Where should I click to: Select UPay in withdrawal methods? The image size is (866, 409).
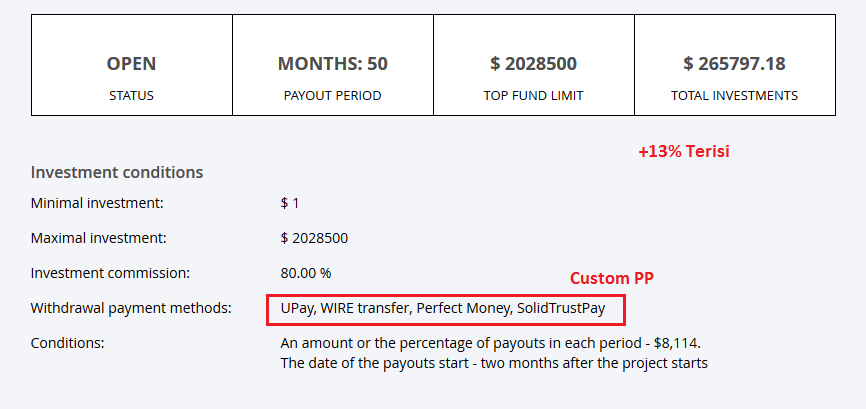(296, 308)
